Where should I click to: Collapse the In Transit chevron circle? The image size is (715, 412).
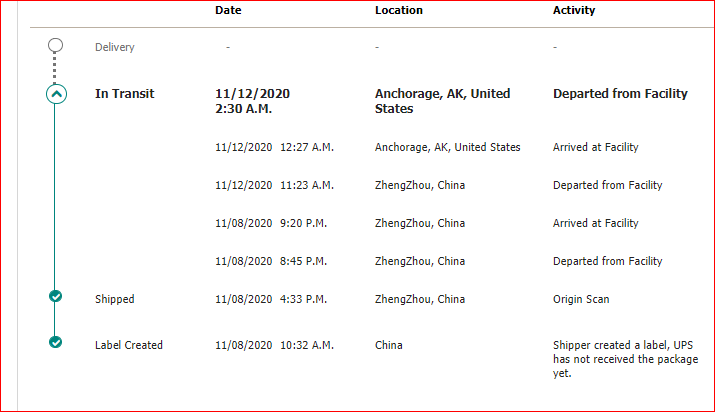pos(56,95)
